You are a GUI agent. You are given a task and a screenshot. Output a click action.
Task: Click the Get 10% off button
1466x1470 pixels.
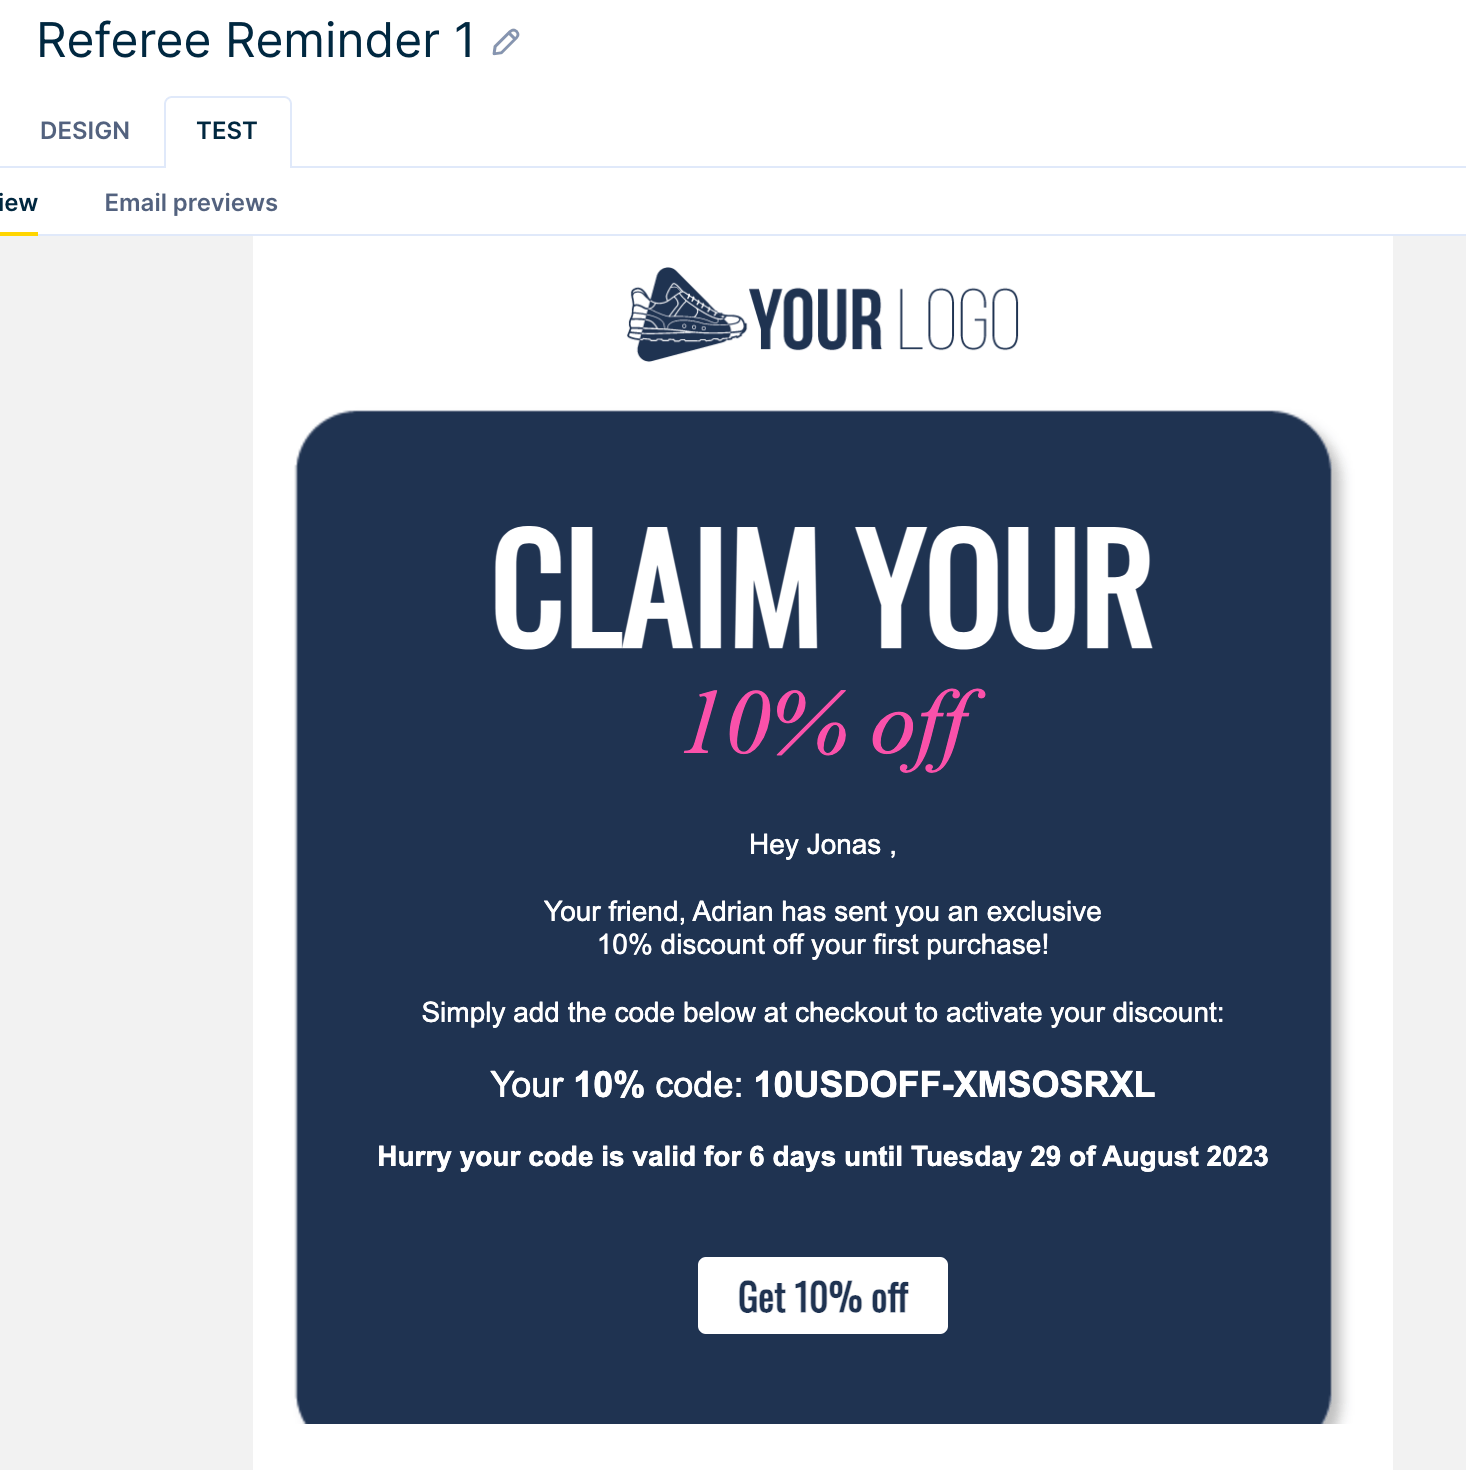click(822, 1295)
